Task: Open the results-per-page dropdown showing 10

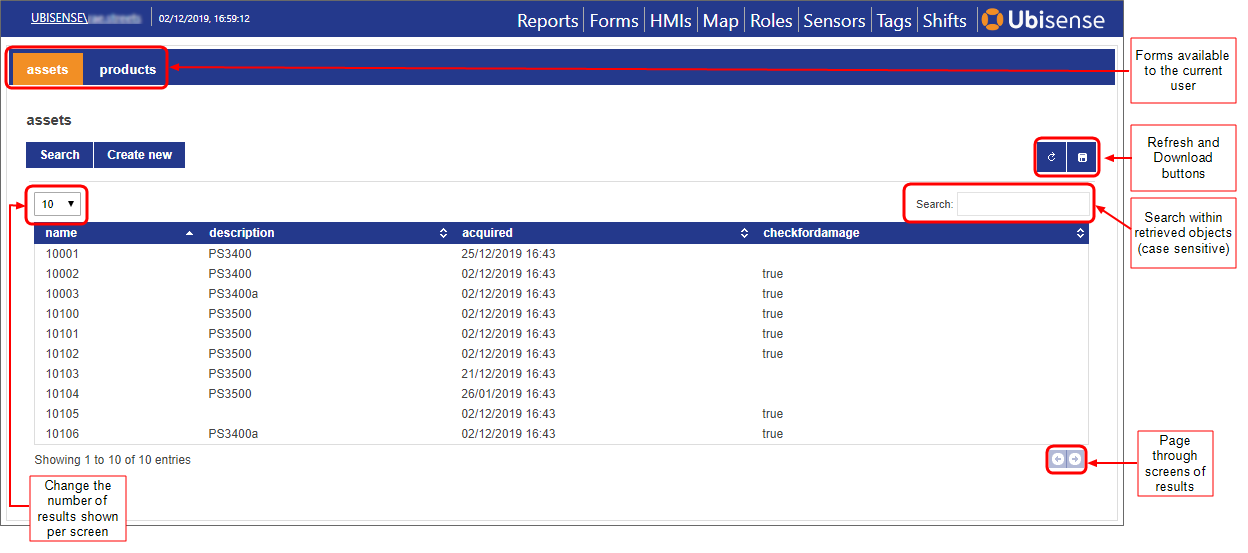Action: (x=59, y=204)
